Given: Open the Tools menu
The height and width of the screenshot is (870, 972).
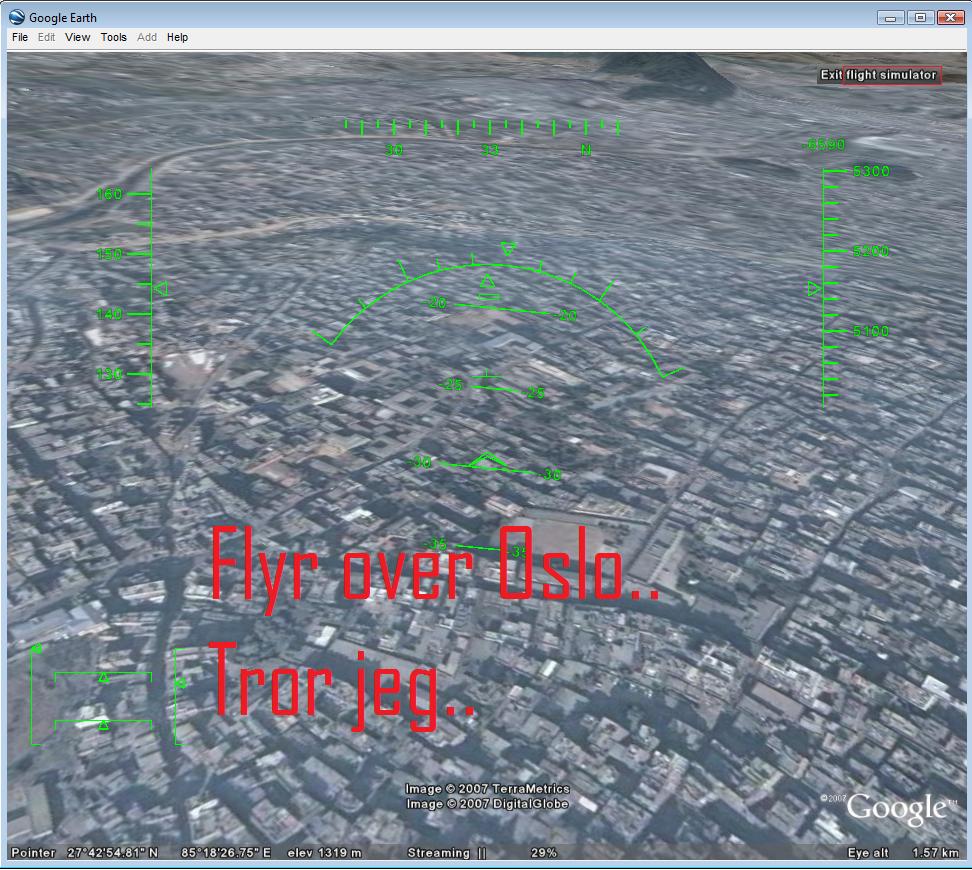Looking at the screenshot, I should [x=113, y=37].
